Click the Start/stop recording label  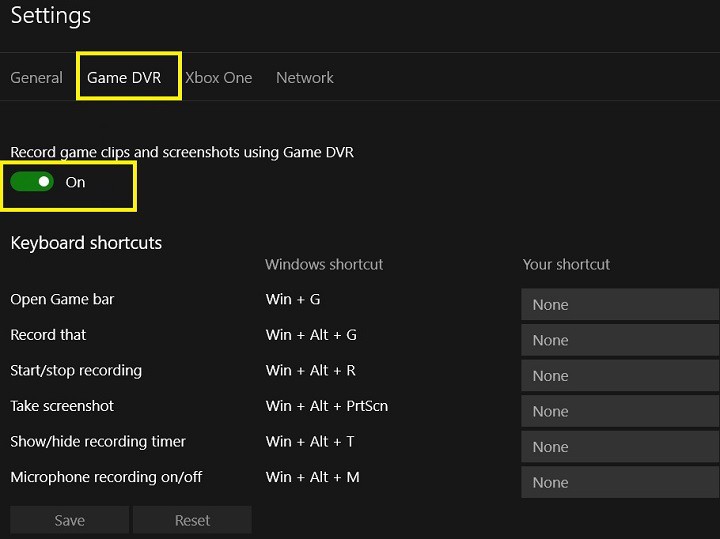pos(76,371)
